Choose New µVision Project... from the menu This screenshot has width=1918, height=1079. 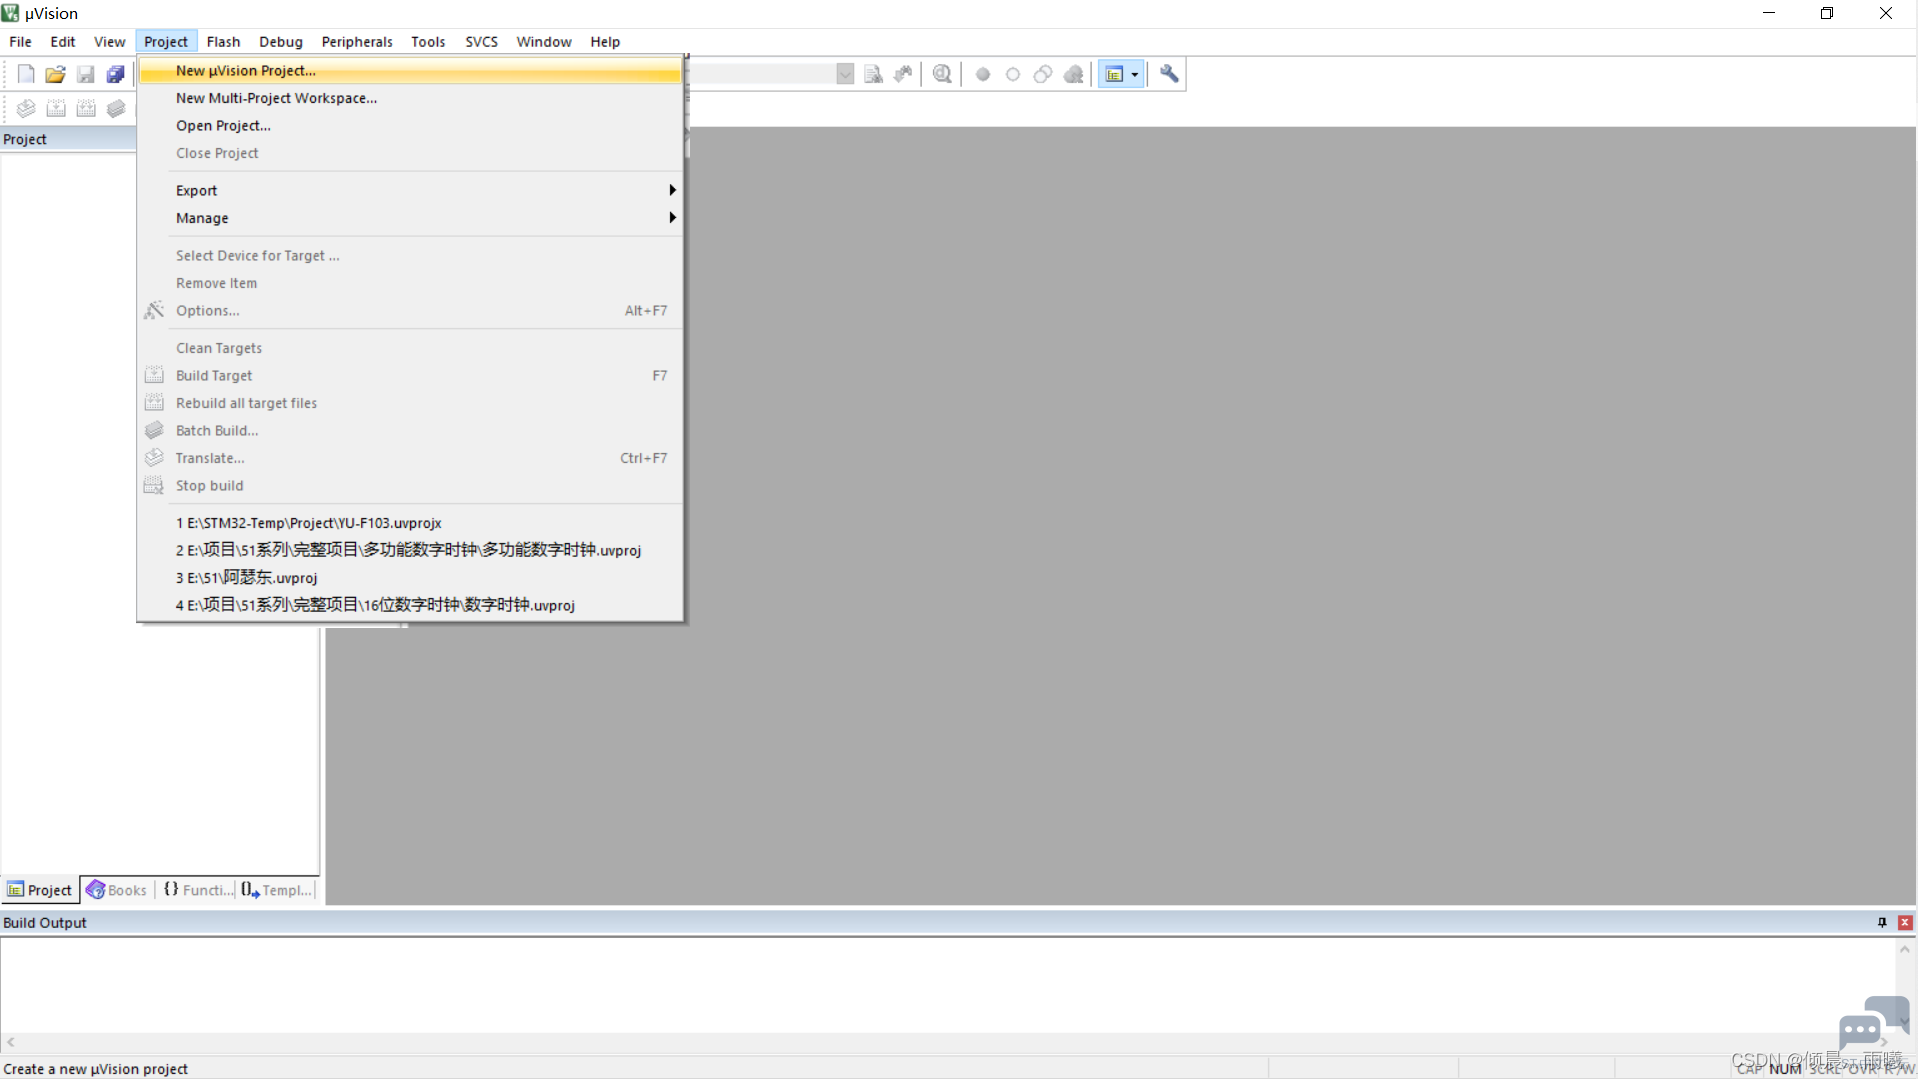pos(410,71)
